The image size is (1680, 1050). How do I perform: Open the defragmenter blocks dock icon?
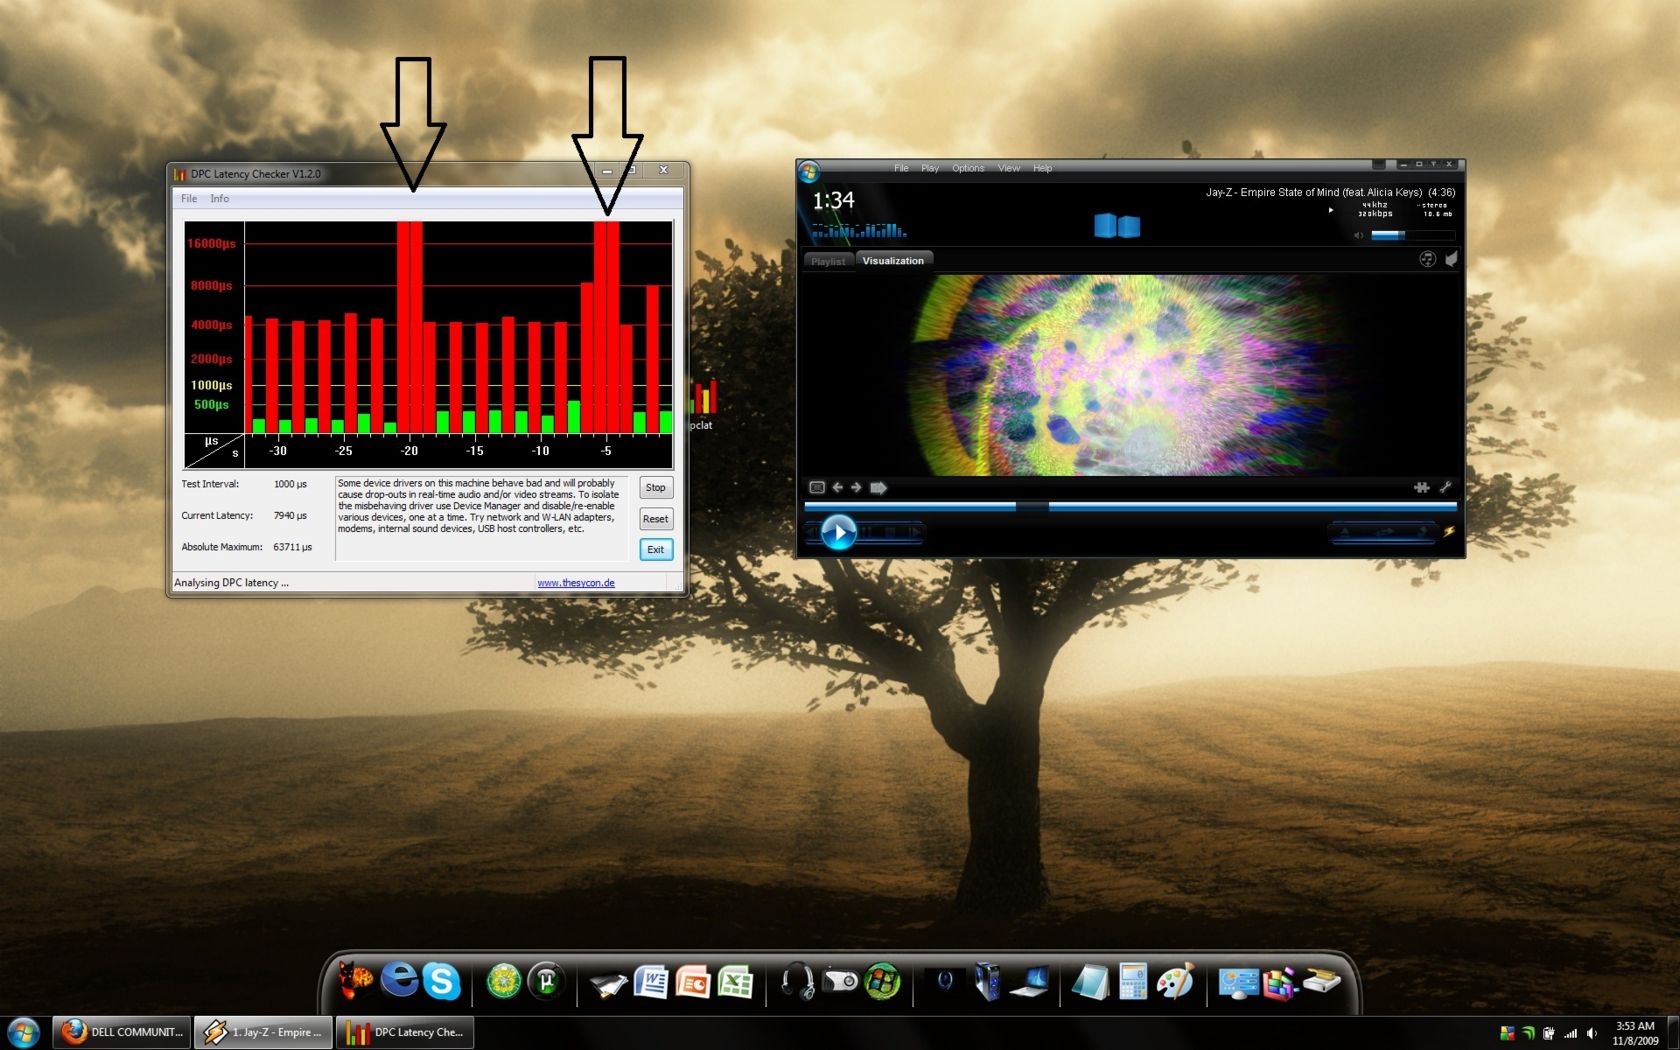1280,983
